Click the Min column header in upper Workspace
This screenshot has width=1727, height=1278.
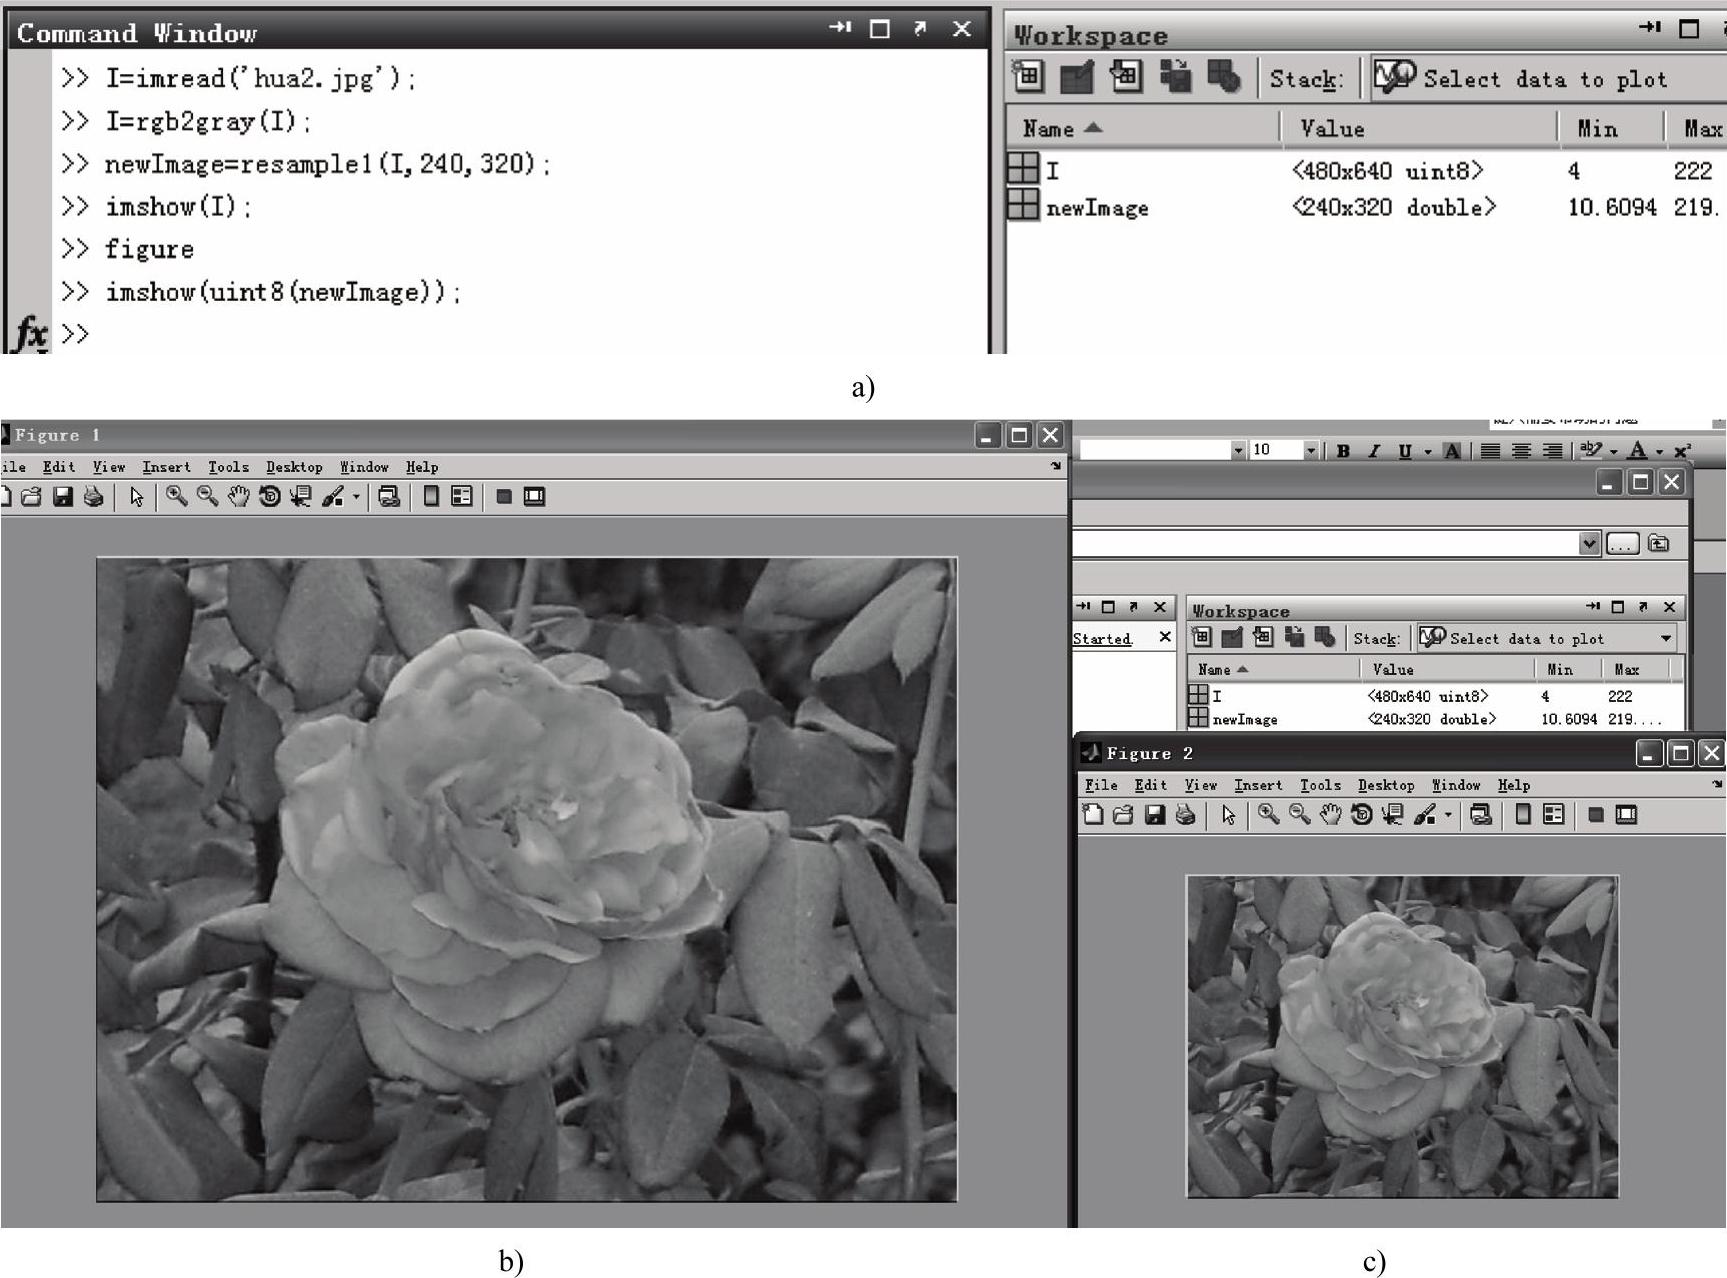1610,128
